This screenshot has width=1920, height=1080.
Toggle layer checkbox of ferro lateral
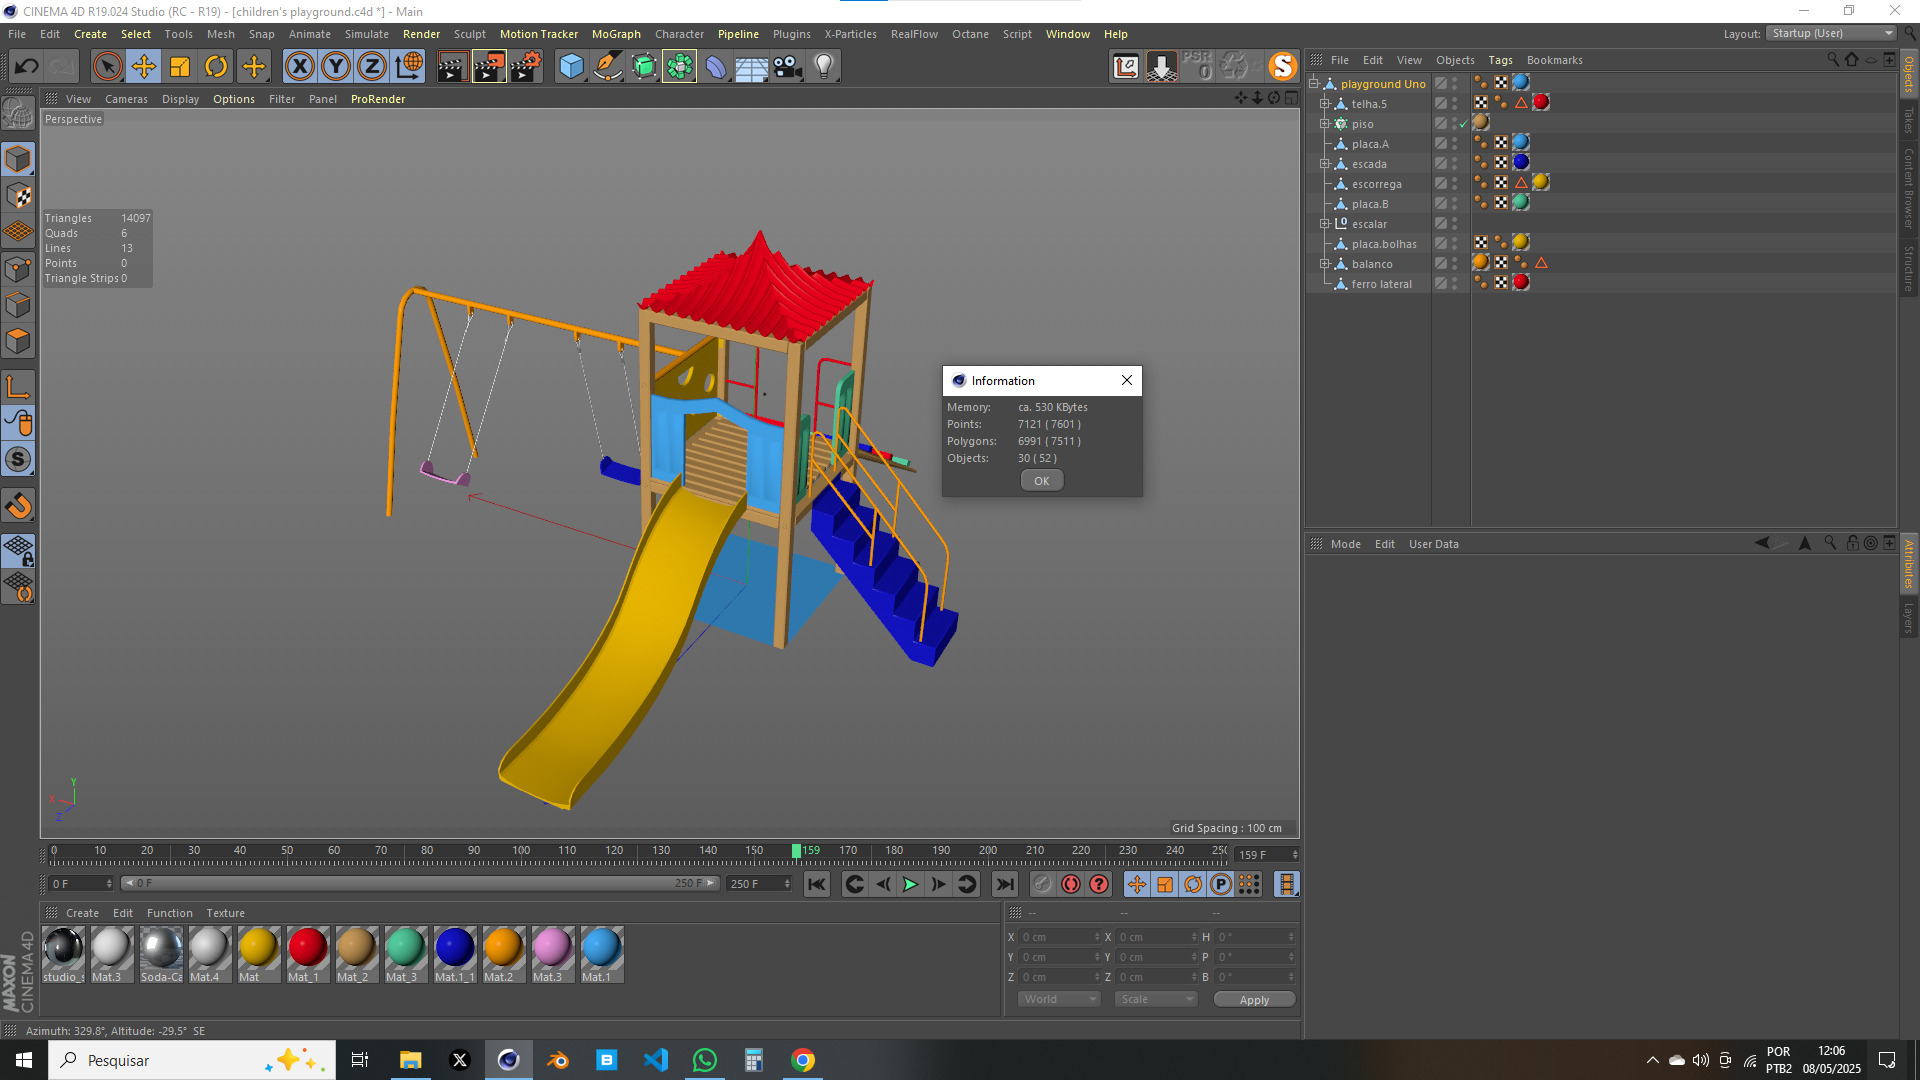tap(1441, 284)
